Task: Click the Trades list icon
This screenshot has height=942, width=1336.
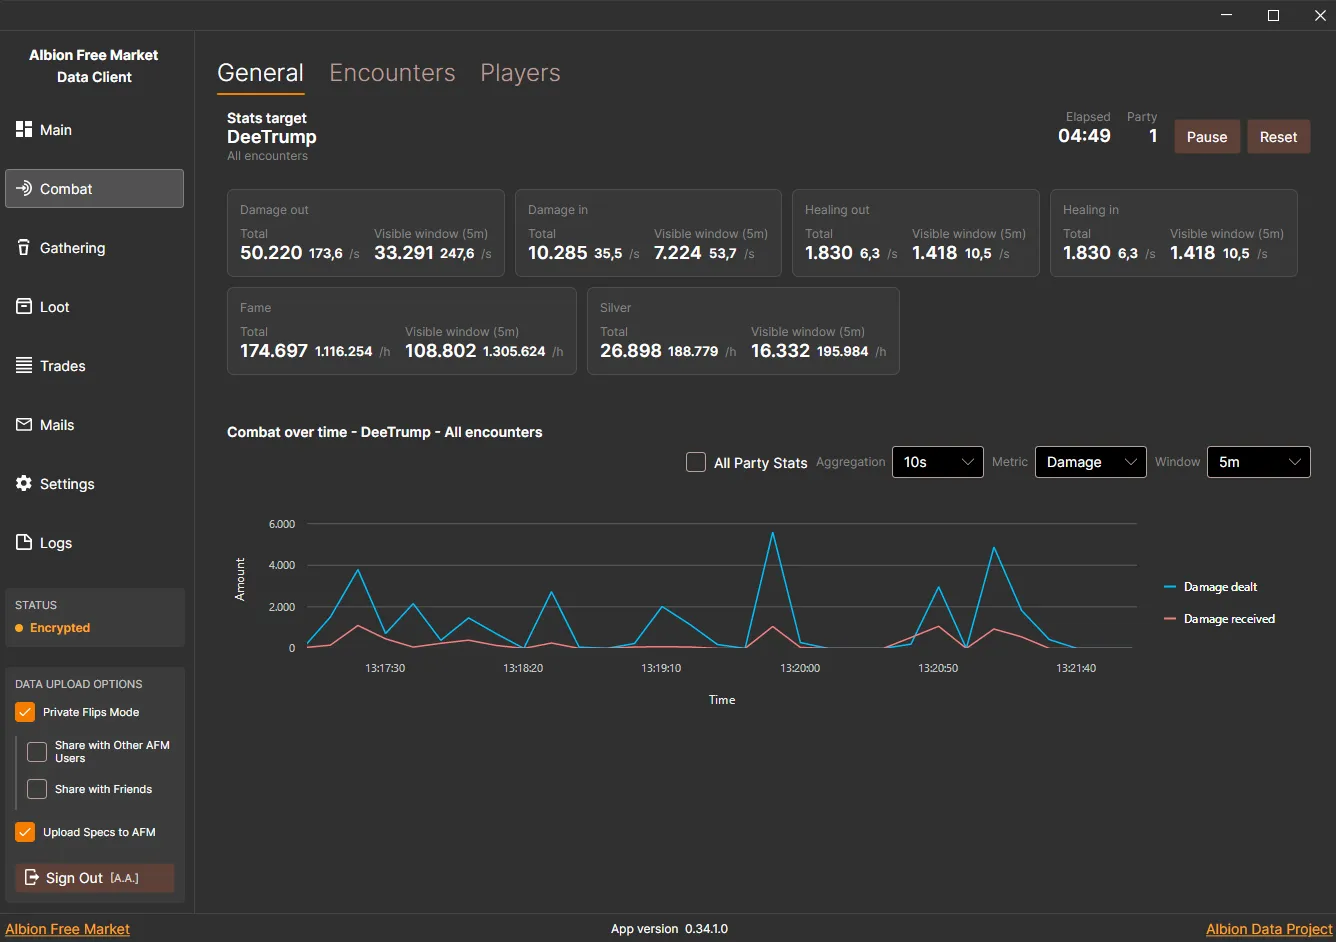Action: 24,366
